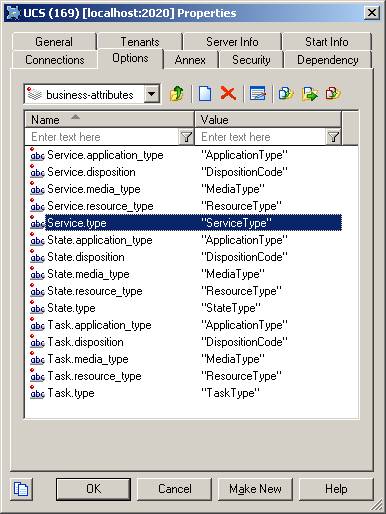Click the Value filter text field
The width and height of the screenshot is (386, 514).
pos(261,137)
